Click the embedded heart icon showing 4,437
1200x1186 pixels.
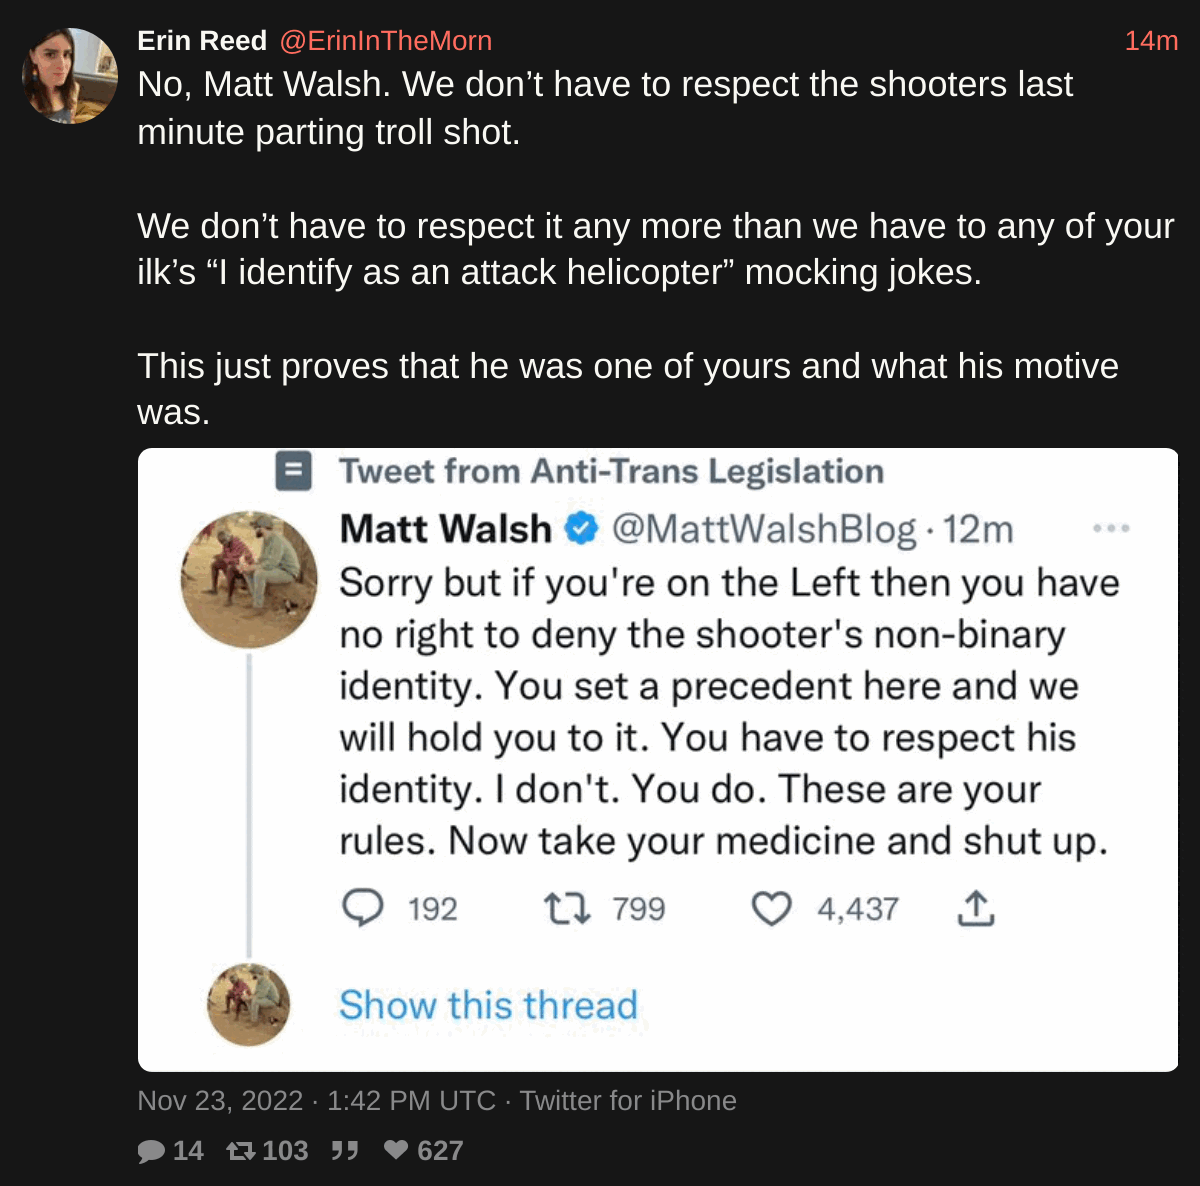click(x=771, y=908)
